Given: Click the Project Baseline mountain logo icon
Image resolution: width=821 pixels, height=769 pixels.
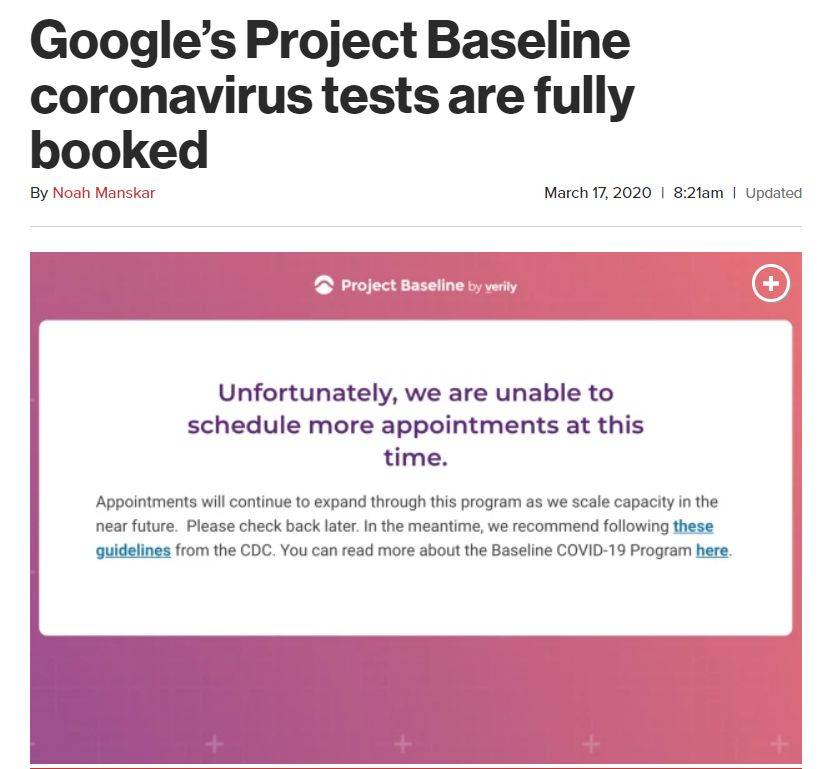Looking at the screenshot, I should [324, 285].
